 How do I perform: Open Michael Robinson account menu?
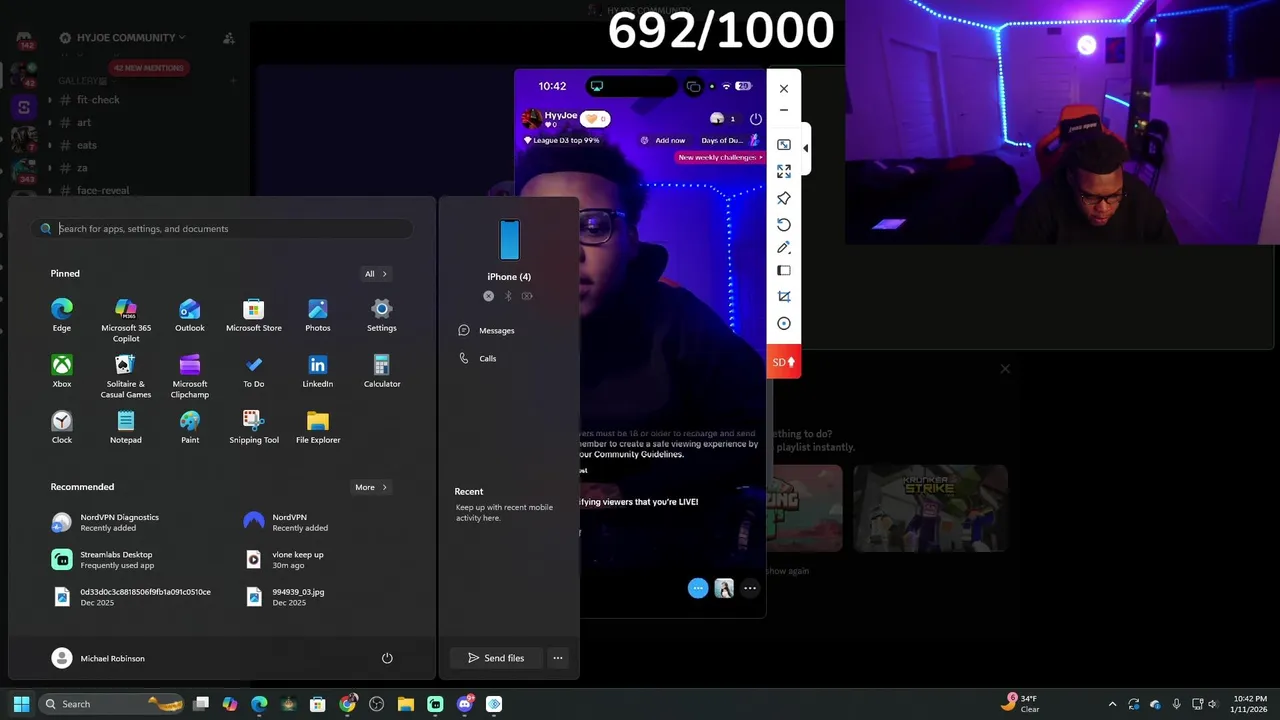pyautogui.click(x=98, y=658)
